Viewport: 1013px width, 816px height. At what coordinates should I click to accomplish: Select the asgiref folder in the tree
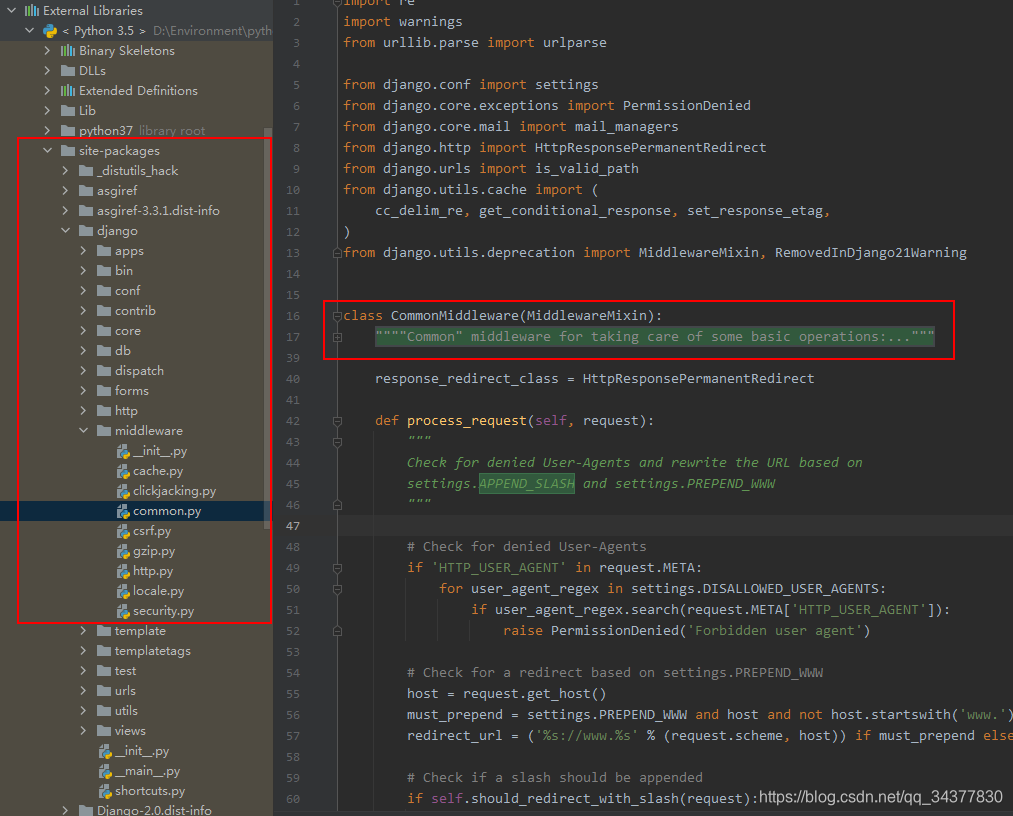click(117, 191)
